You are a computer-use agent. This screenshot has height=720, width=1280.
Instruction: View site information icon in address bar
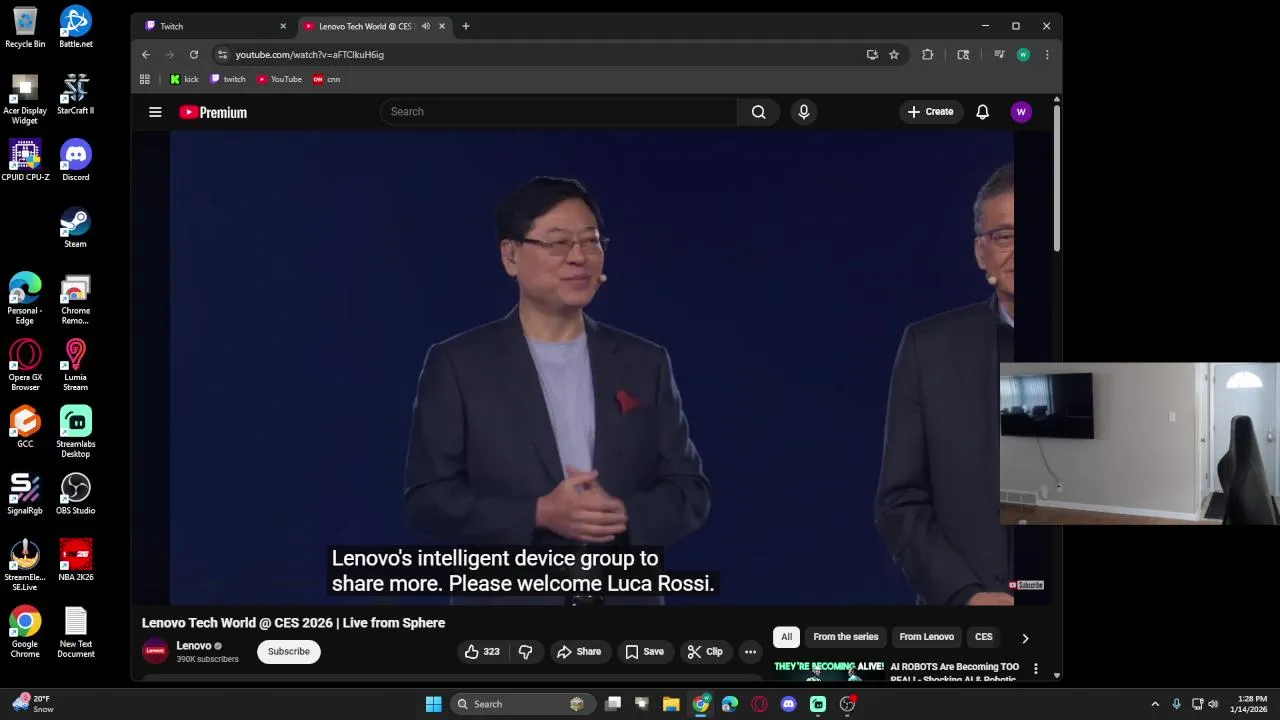click(223, 54)
